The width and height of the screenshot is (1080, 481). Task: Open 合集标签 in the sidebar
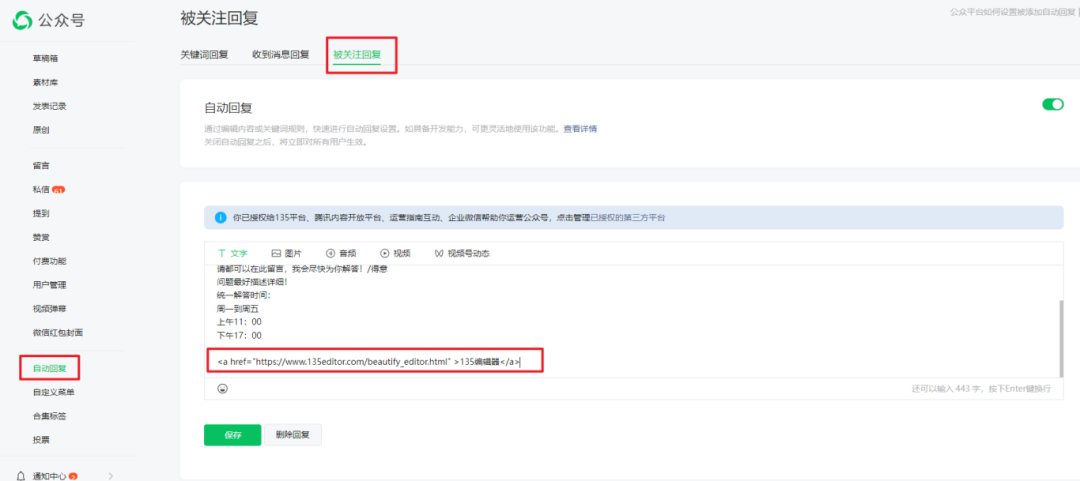point(50,416)
